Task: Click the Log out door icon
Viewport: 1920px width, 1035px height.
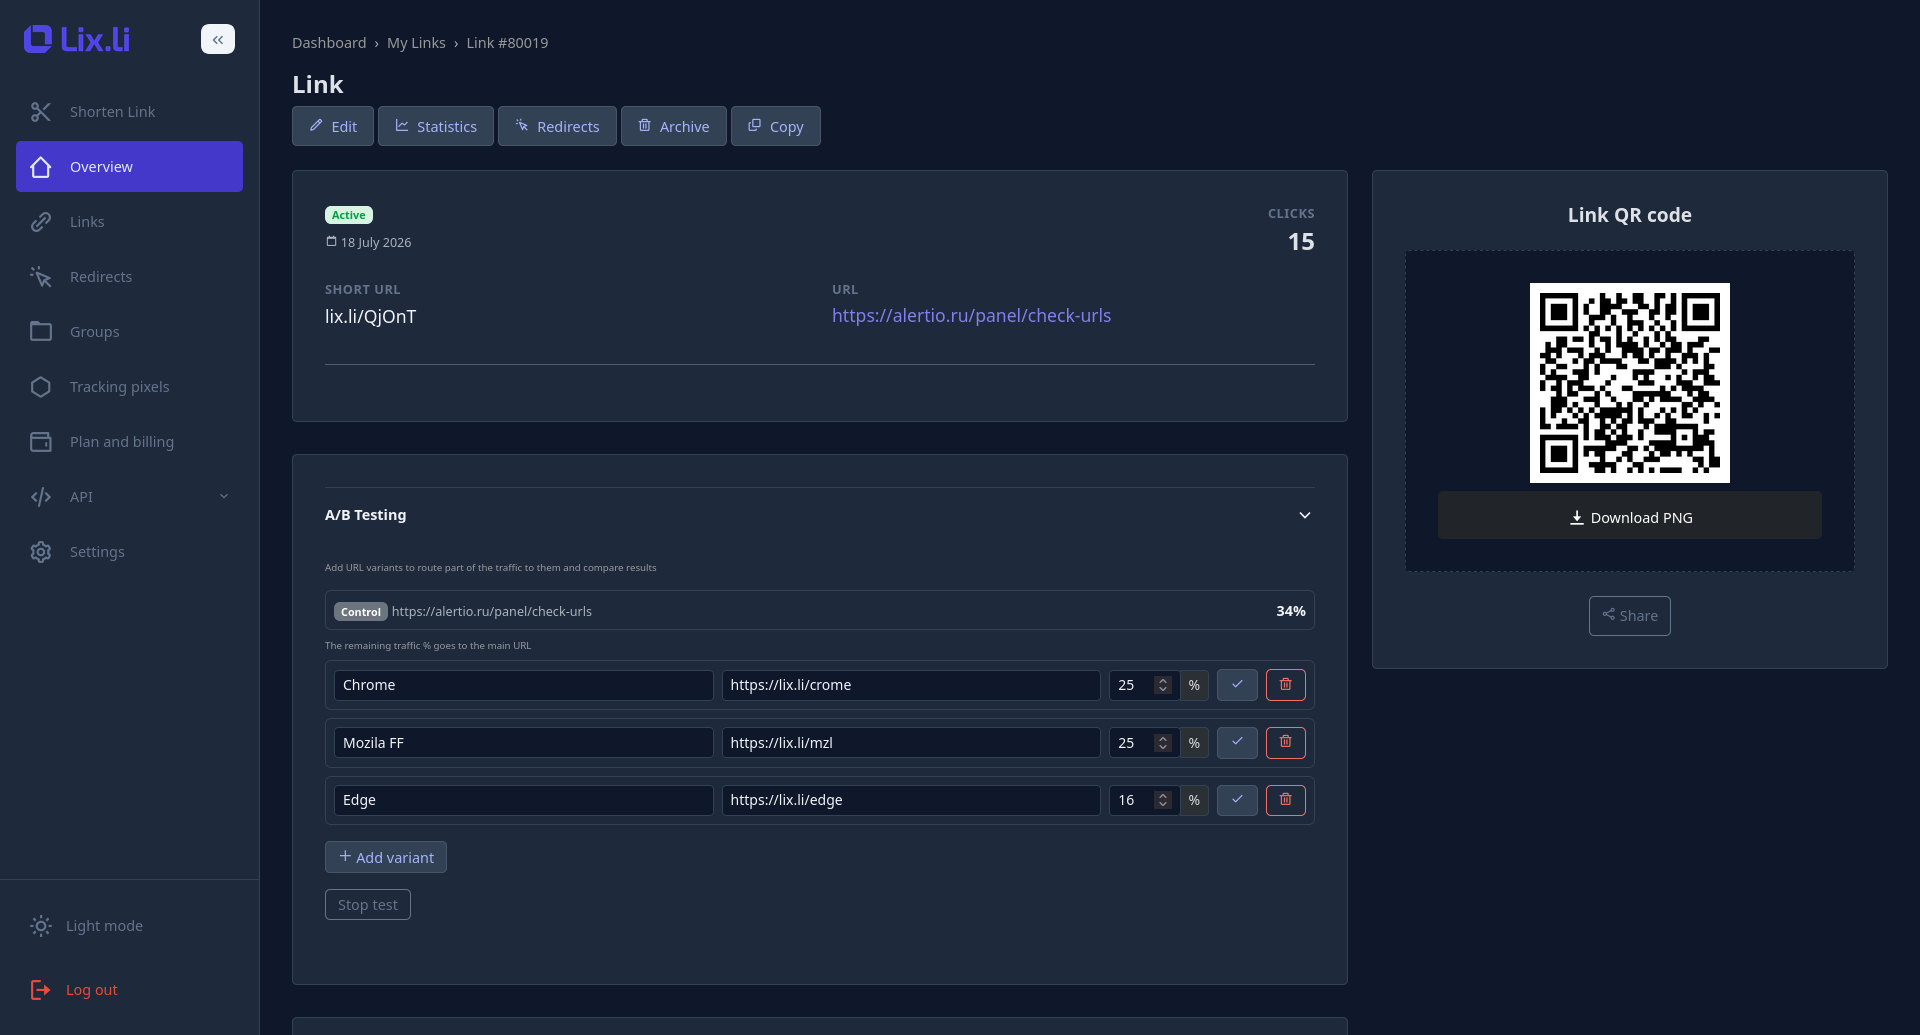Action: [x=41, y=990]
